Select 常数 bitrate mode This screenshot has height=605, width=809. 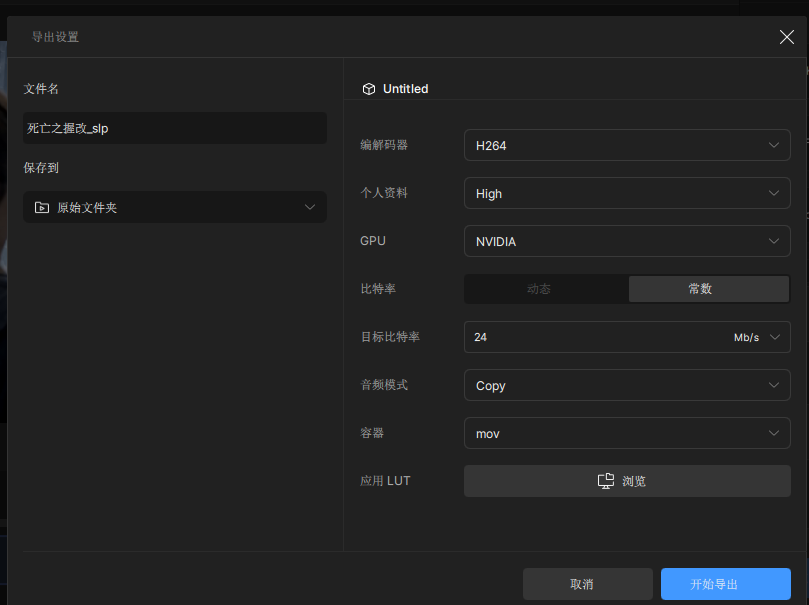[709, 289]
